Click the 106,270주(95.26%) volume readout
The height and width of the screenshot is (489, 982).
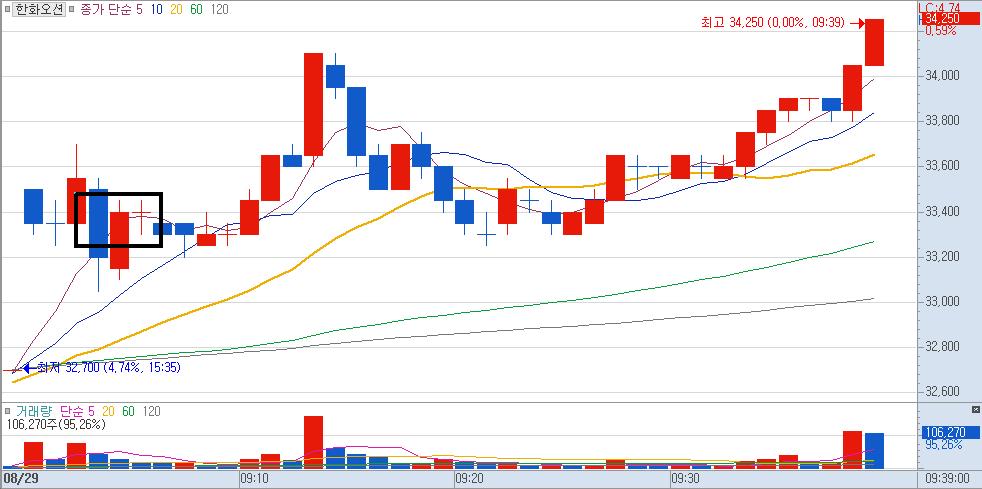point(56,425)
